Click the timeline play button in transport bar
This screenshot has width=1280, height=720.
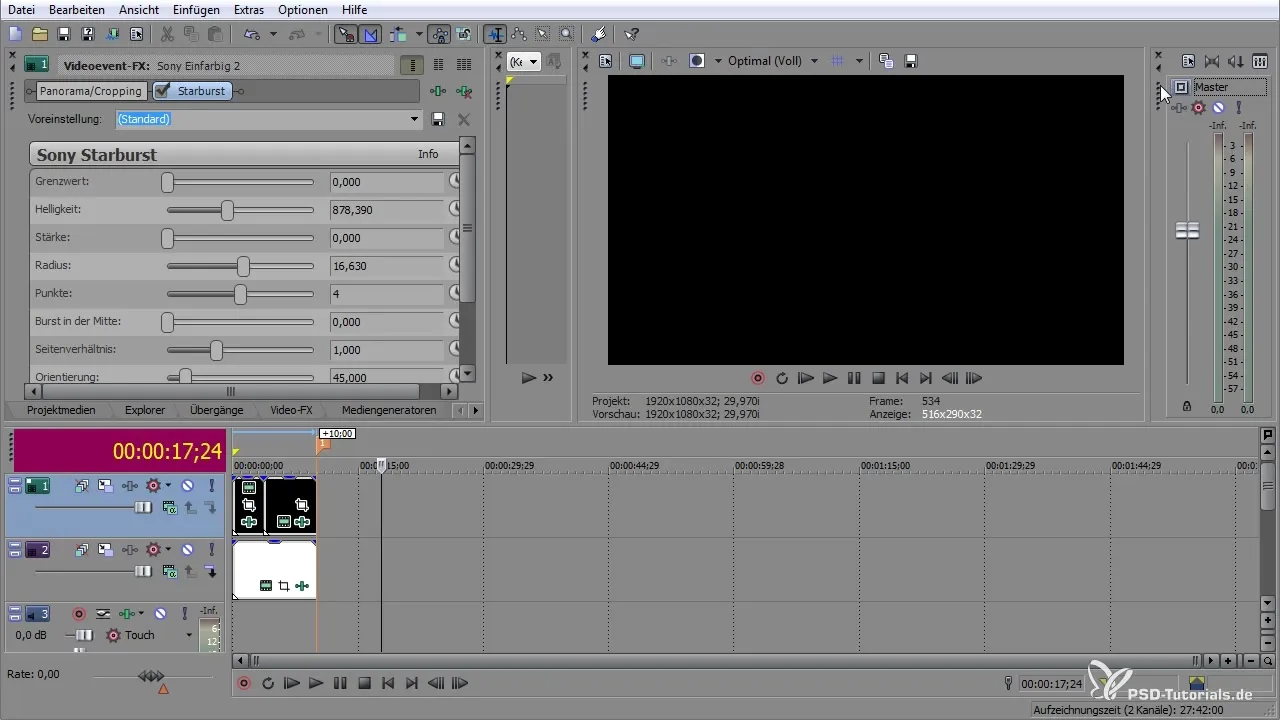click(x=316, y=684)
